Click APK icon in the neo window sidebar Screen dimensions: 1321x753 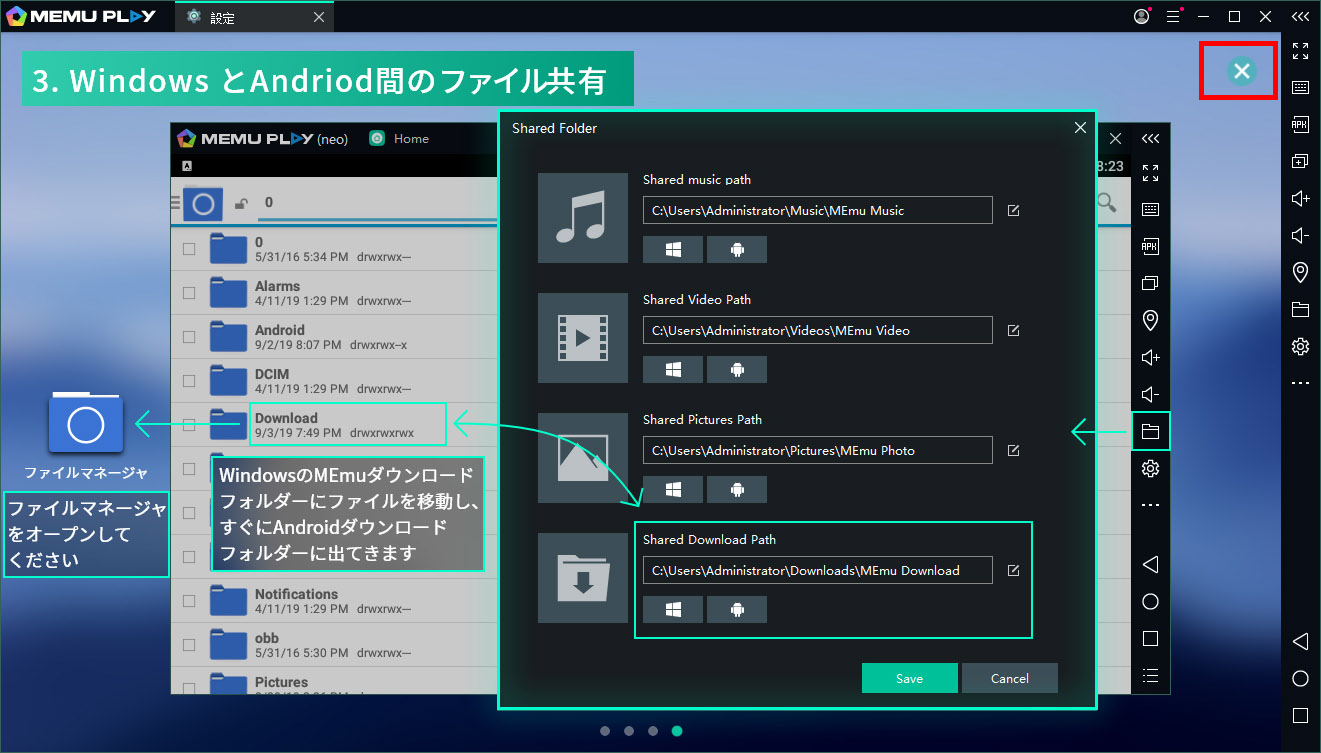[1150, 246]
